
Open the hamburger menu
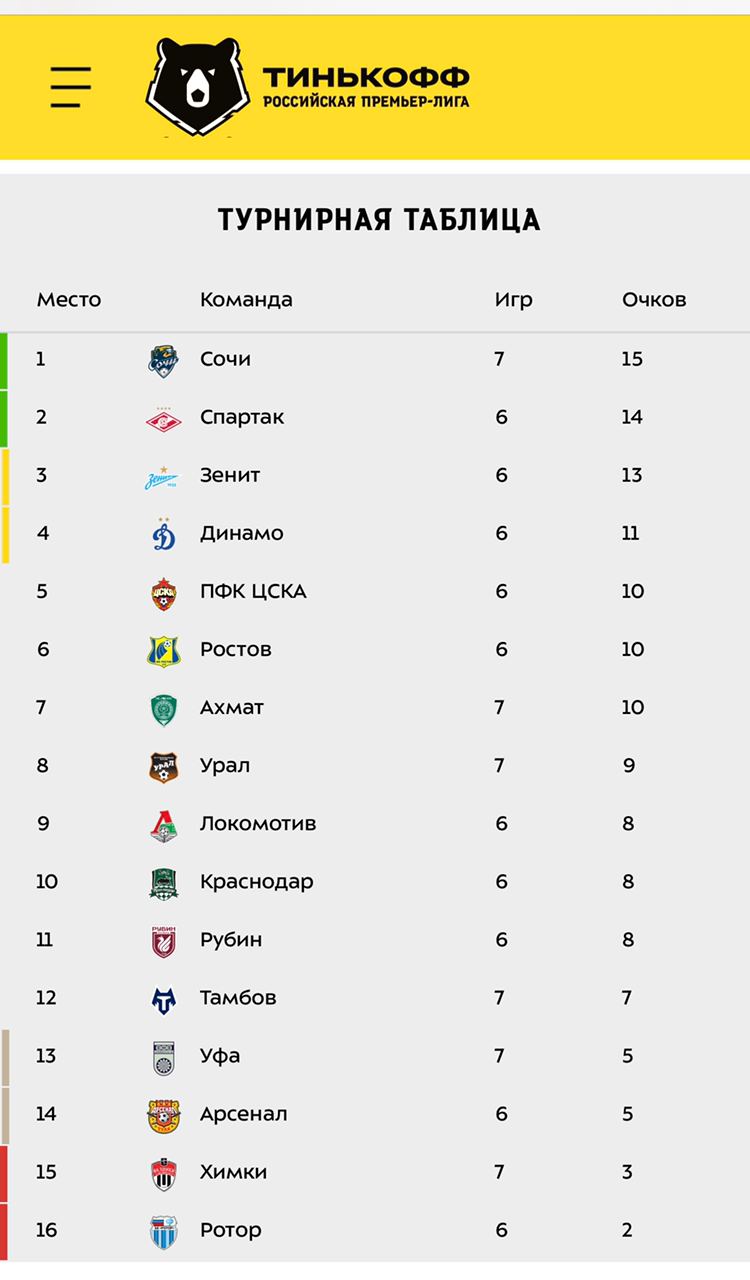click(x=71, y=87)
